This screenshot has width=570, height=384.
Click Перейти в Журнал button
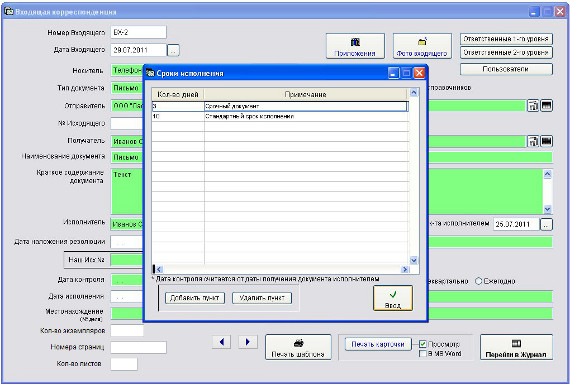coord(516,347)
